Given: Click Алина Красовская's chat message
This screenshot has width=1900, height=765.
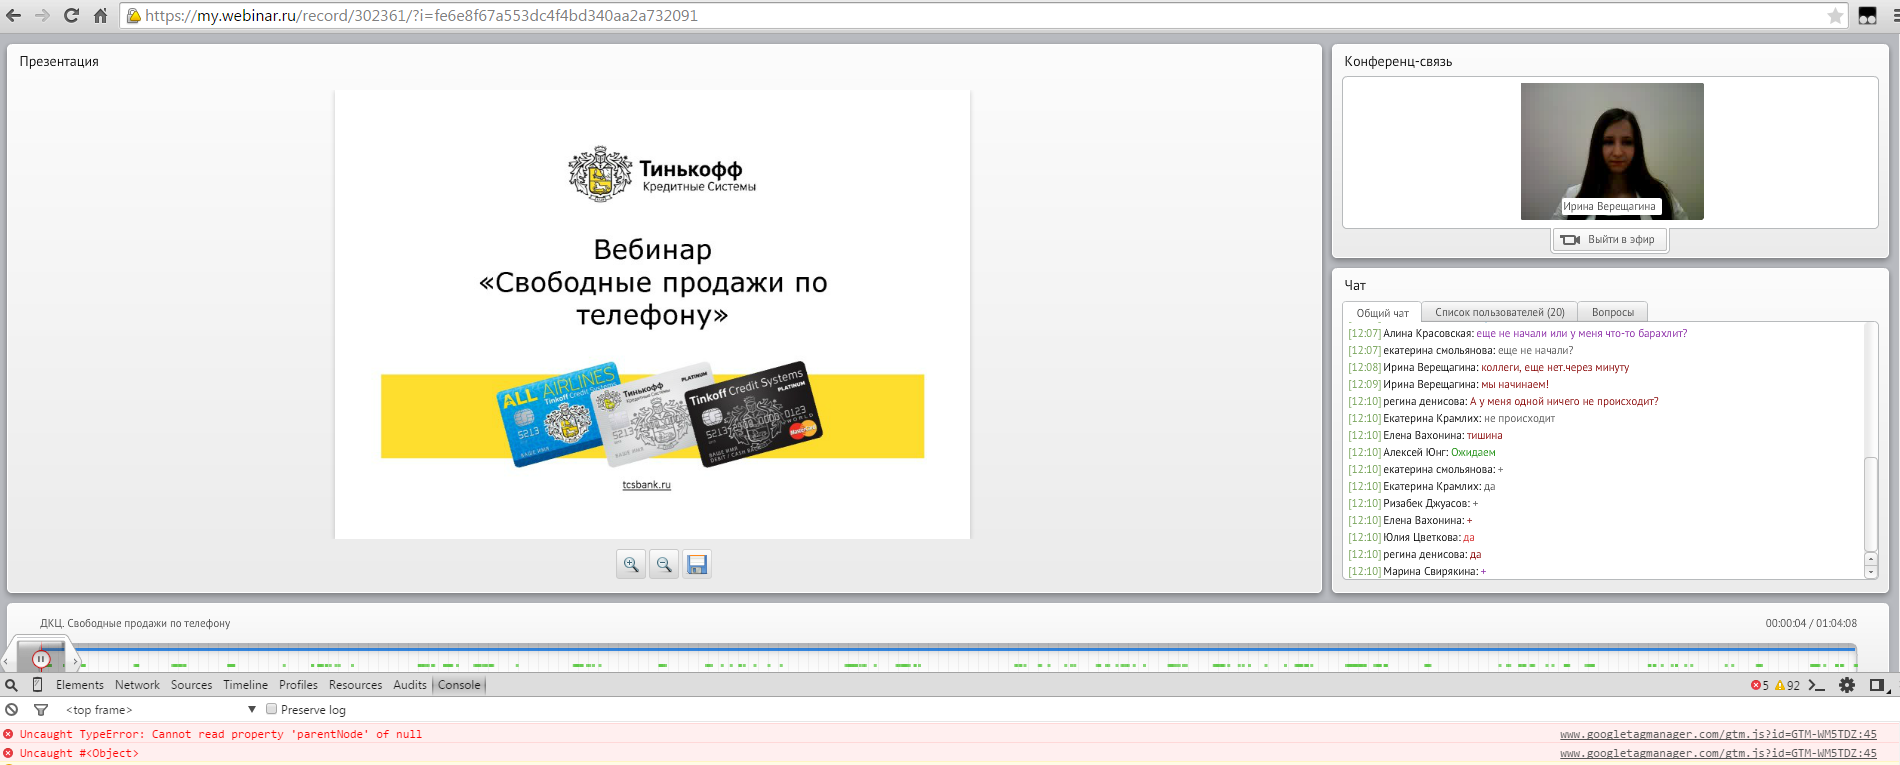Looking at the screenshot, I should coord(1517,334).
